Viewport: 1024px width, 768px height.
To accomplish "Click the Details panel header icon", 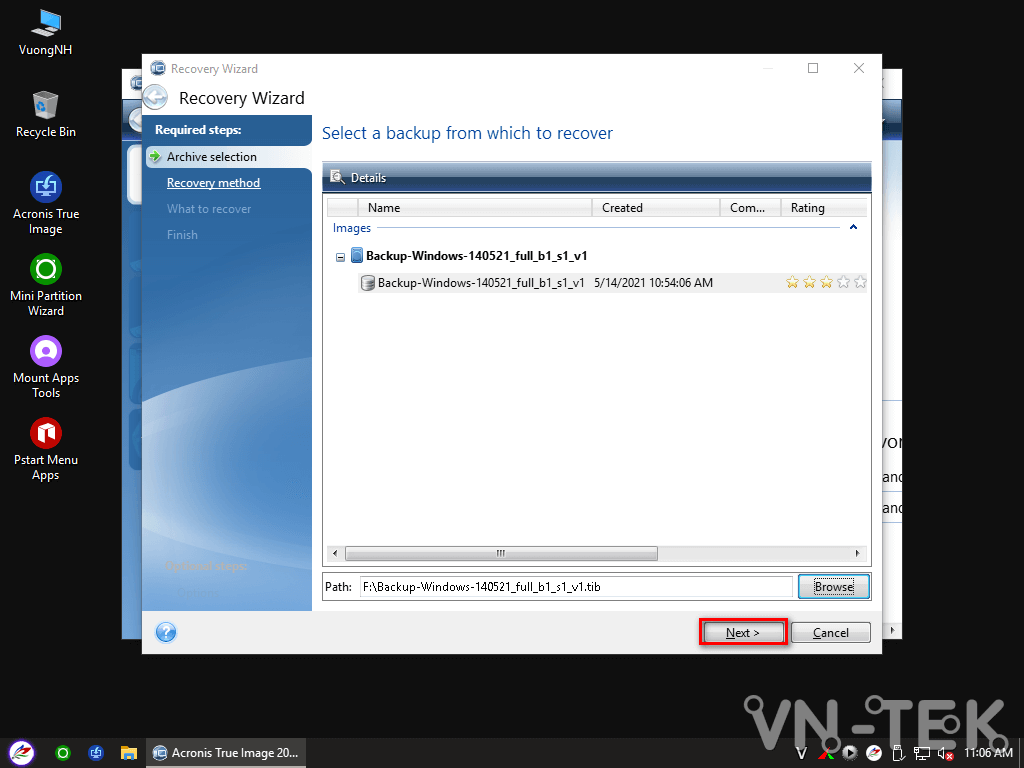I will (x=337, y=177).
